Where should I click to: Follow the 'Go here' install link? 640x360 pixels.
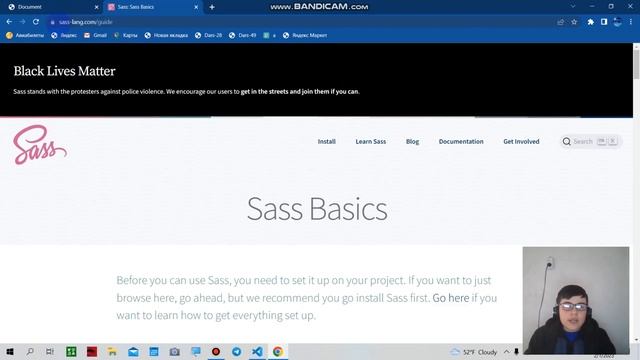pyautogui.click(x=451, y=298)
